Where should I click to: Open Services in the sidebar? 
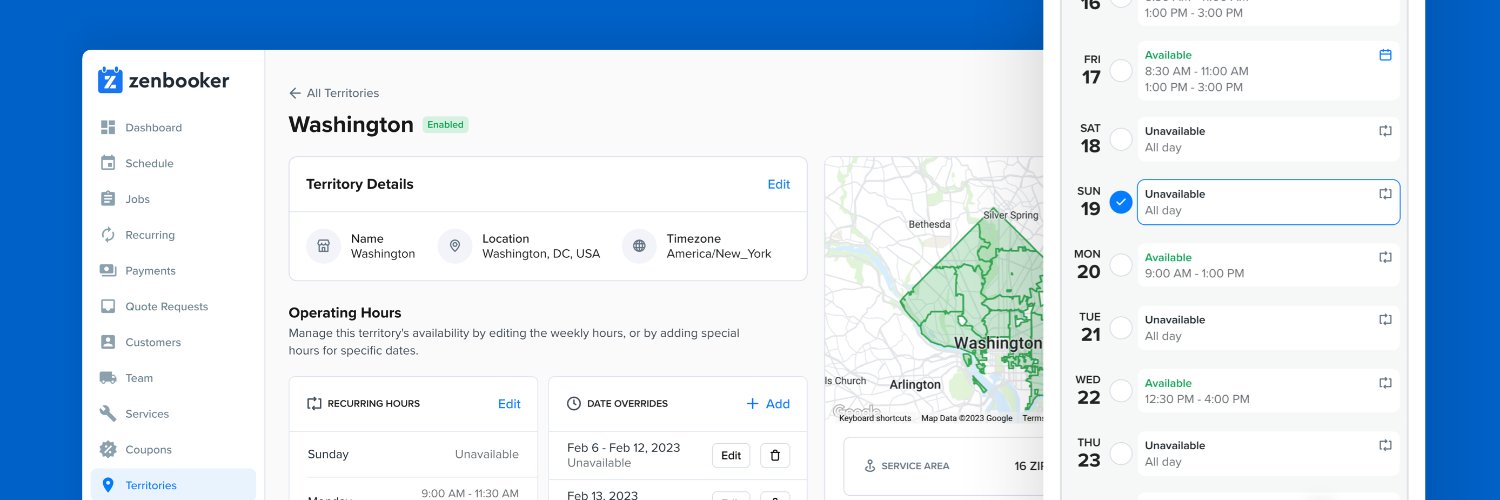click(173, 414)
